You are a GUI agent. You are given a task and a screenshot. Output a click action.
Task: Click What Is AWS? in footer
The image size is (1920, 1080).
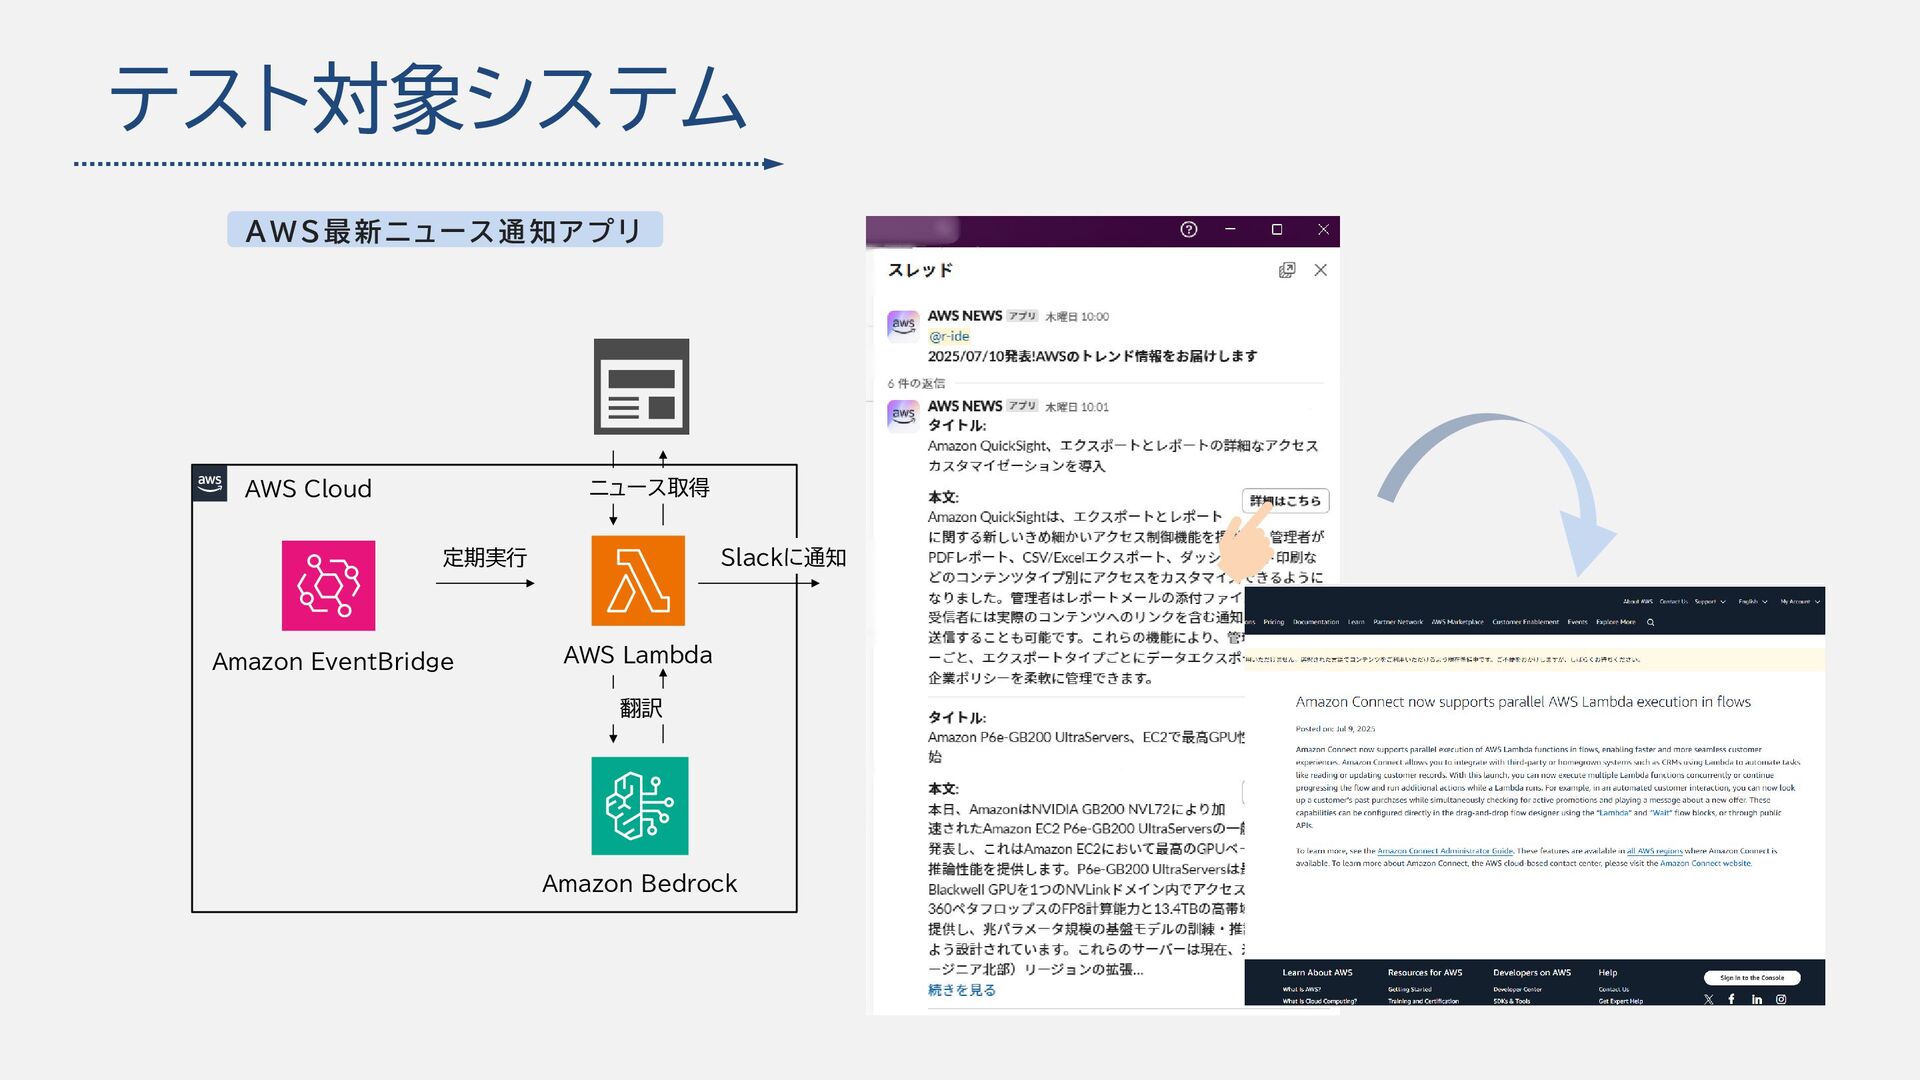click(x=1302, y=989)
